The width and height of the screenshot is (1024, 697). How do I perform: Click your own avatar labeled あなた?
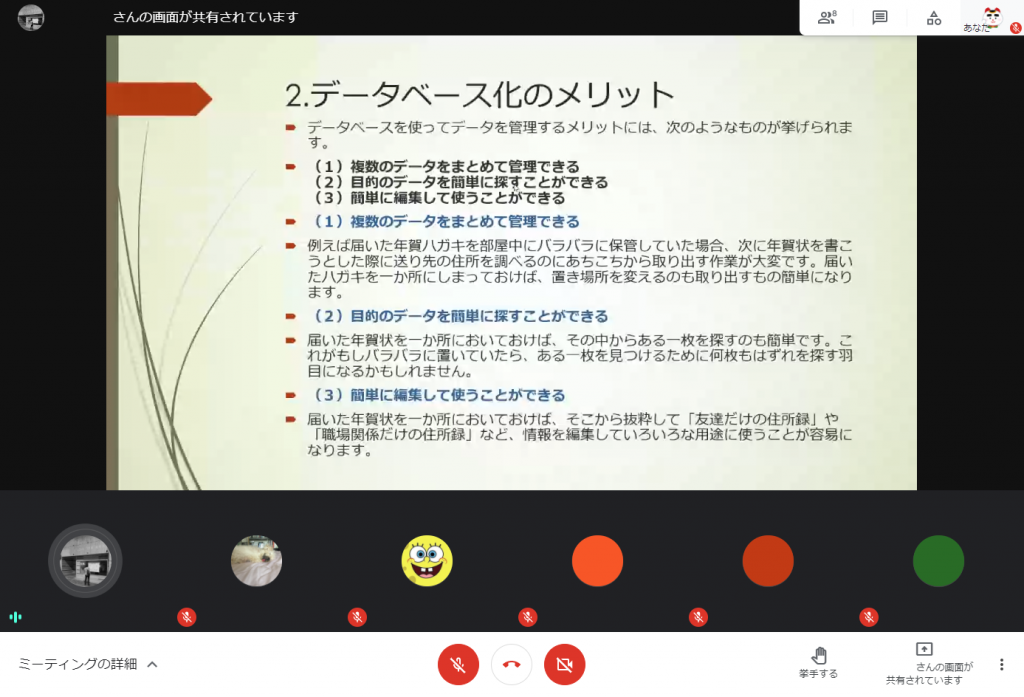tap(991, 17)
